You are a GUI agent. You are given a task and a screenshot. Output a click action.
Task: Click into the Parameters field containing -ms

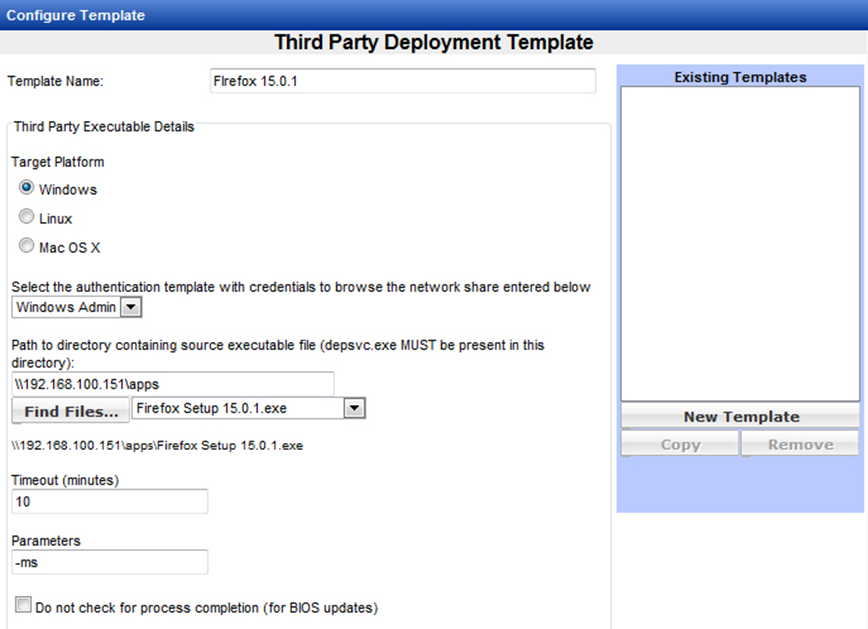point(109,562)
